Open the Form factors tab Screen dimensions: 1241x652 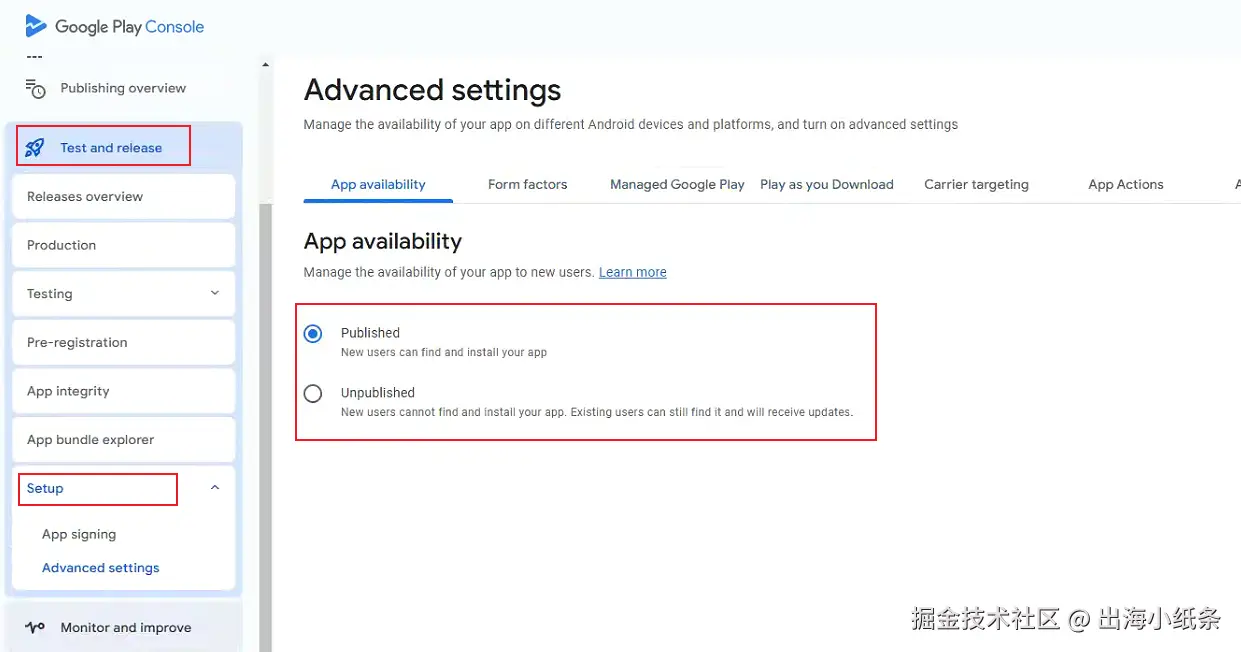[x=528, y=184]
